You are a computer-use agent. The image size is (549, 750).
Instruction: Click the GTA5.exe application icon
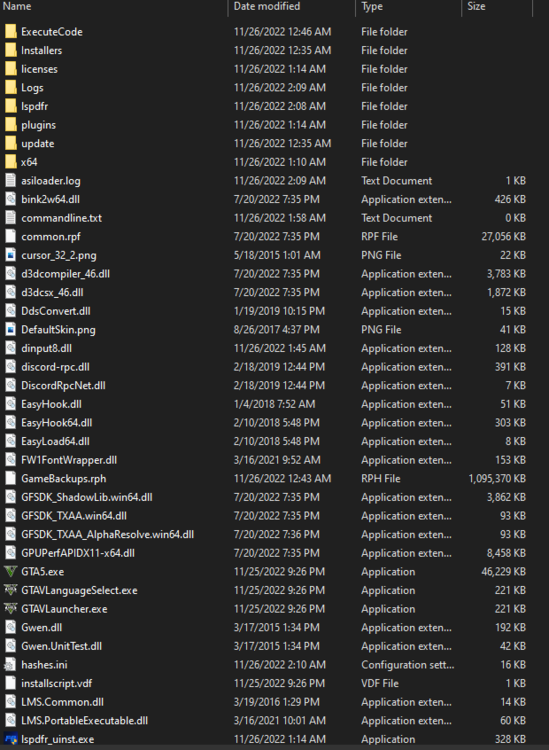click(11, 572)
